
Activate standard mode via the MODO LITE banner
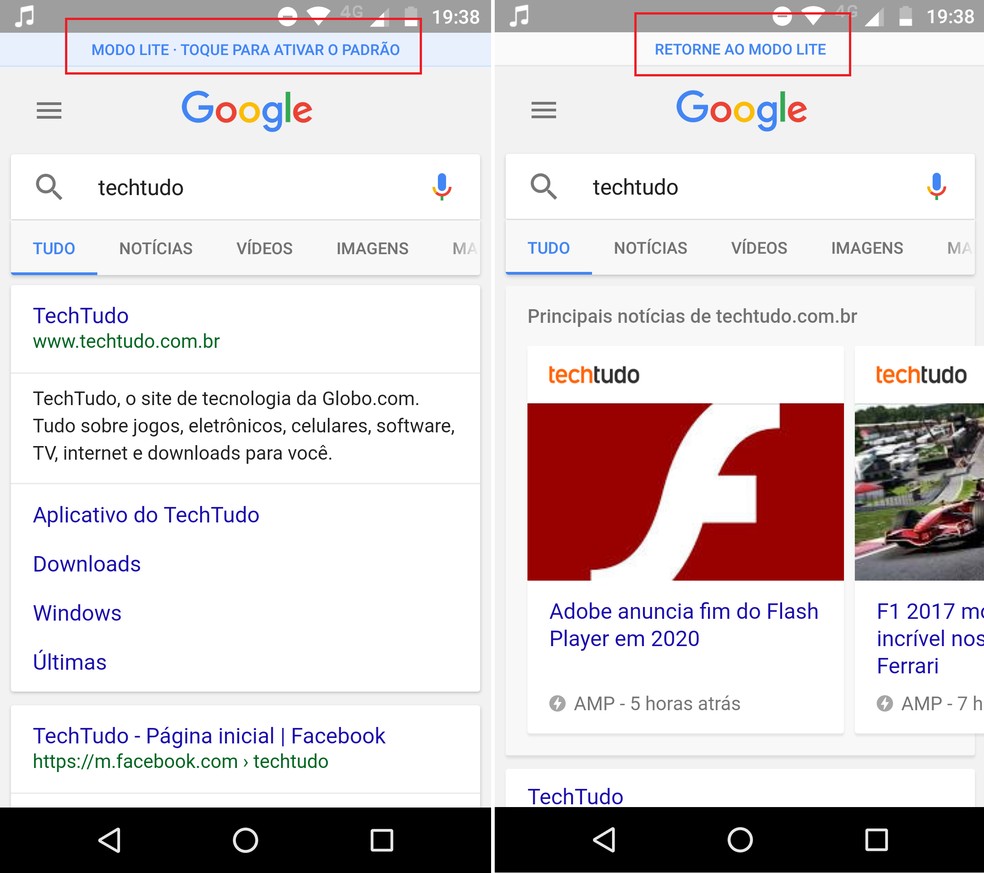coord(243,48)
